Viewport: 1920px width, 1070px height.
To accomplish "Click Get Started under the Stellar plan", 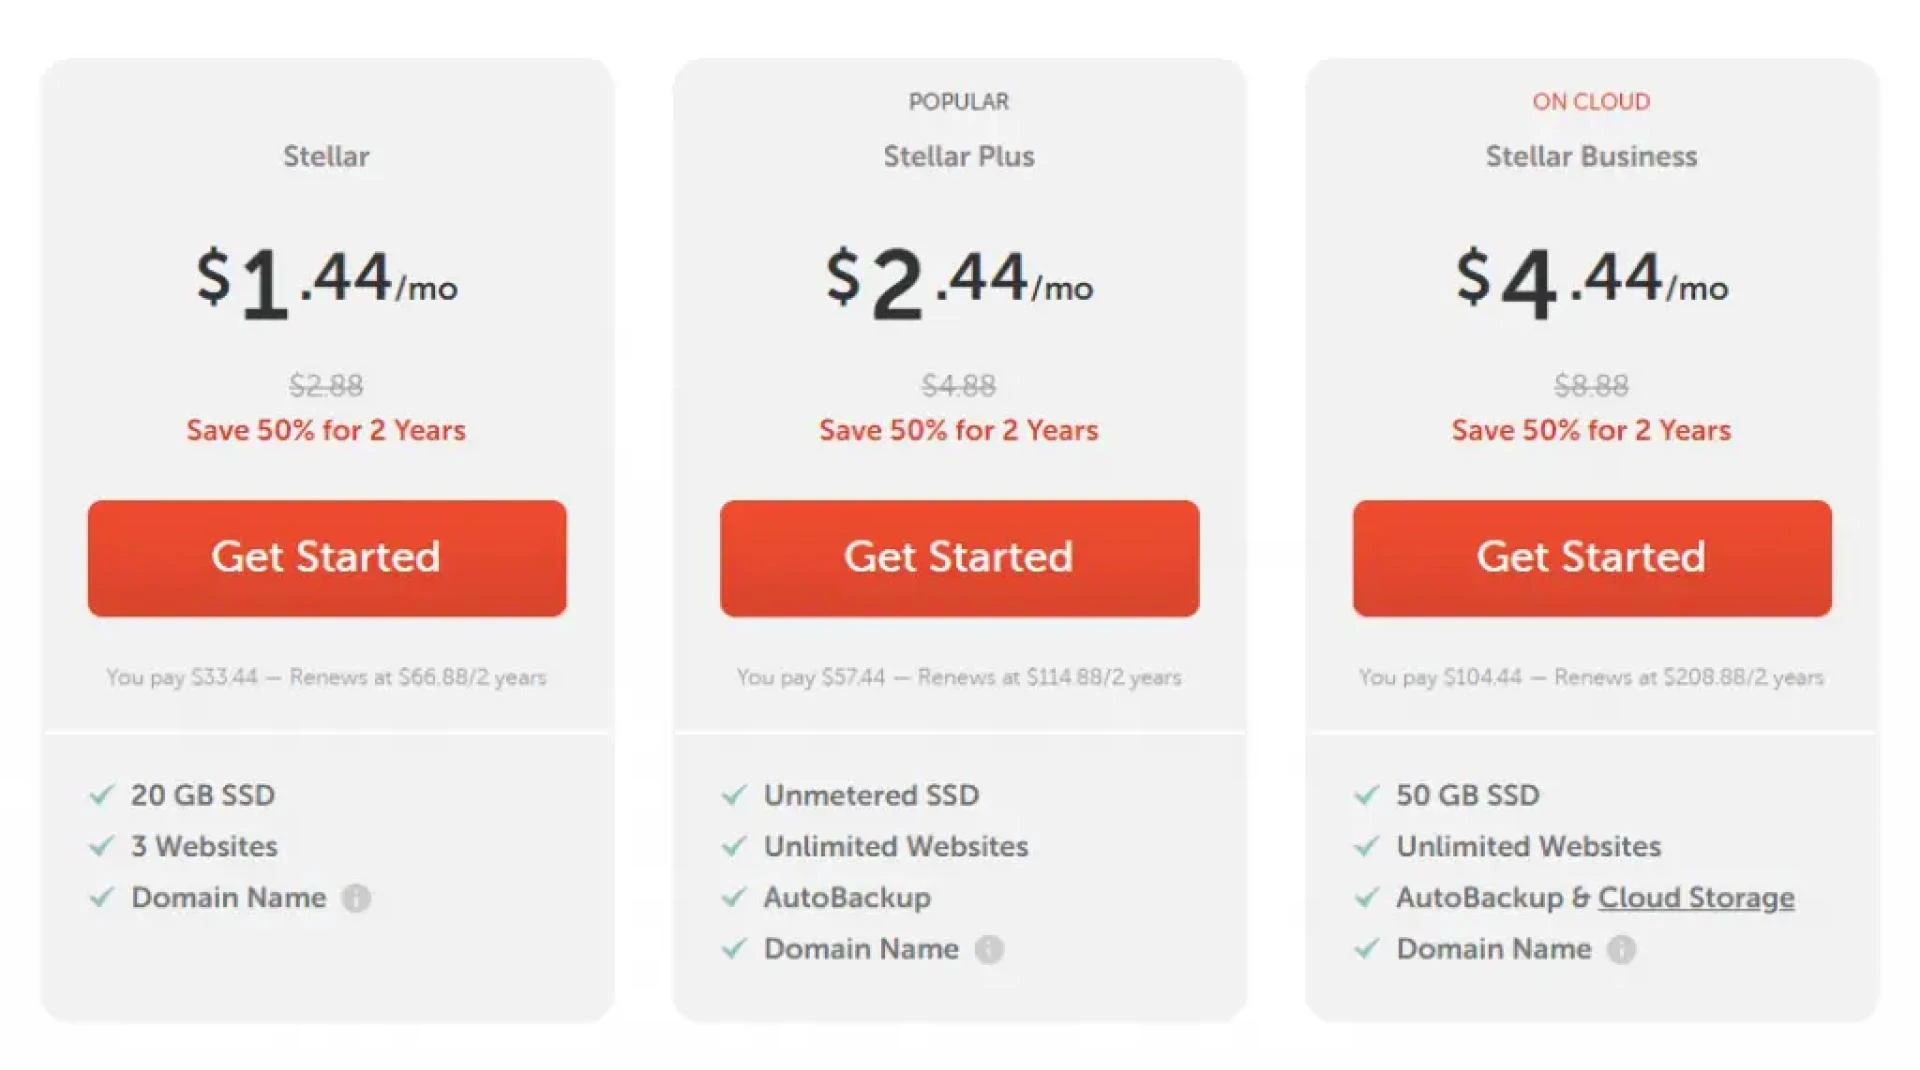I will 326,557.
